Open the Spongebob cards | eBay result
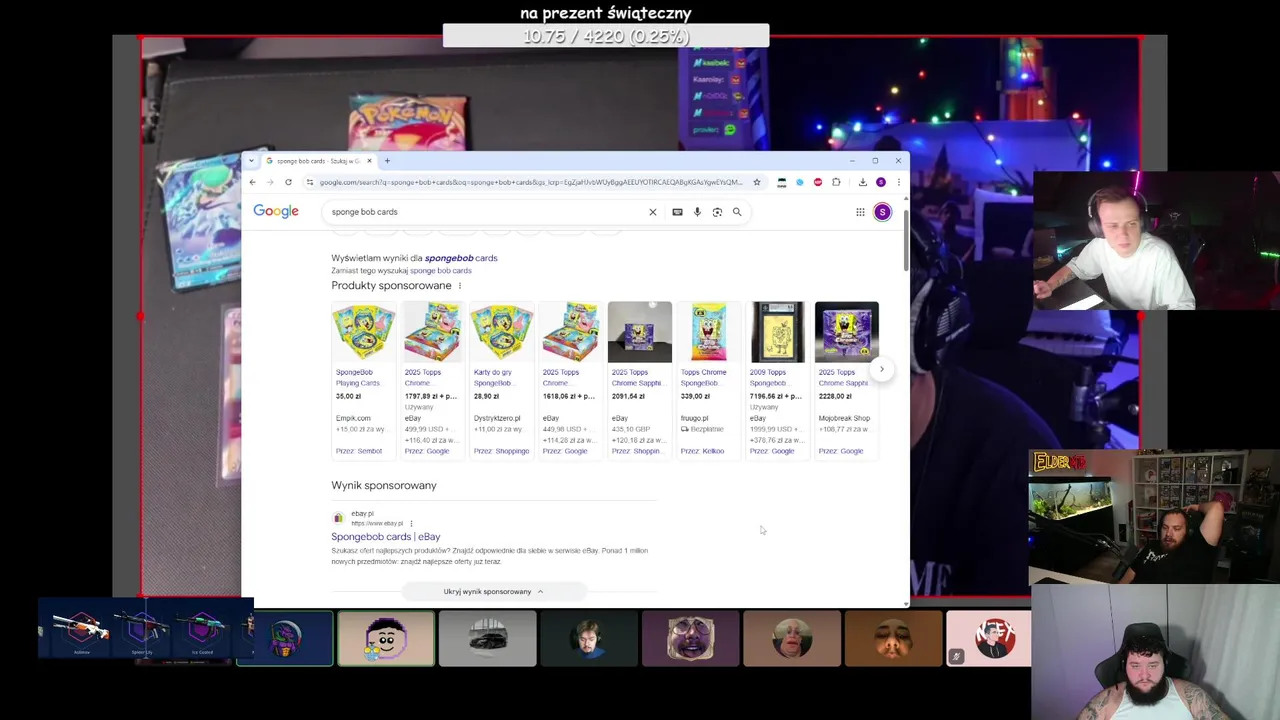 coord(386,537)
